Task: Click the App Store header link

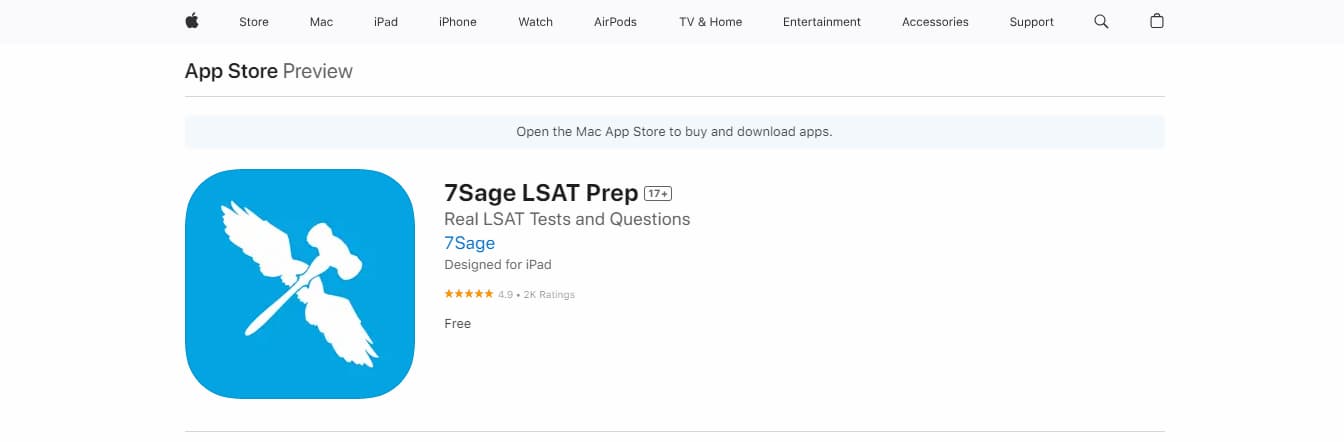Action: pos(231,71)
